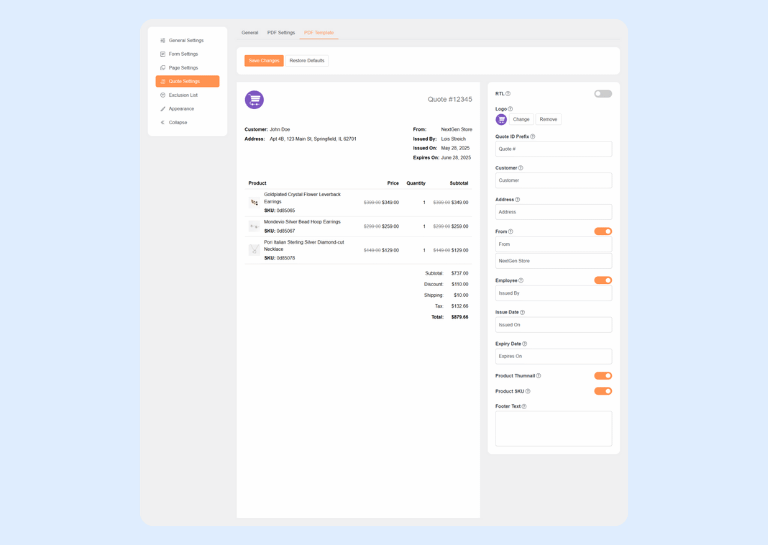768x545 pixels.
Task: Disable the Product Thumbnail toggle
Action: [603, 376]
